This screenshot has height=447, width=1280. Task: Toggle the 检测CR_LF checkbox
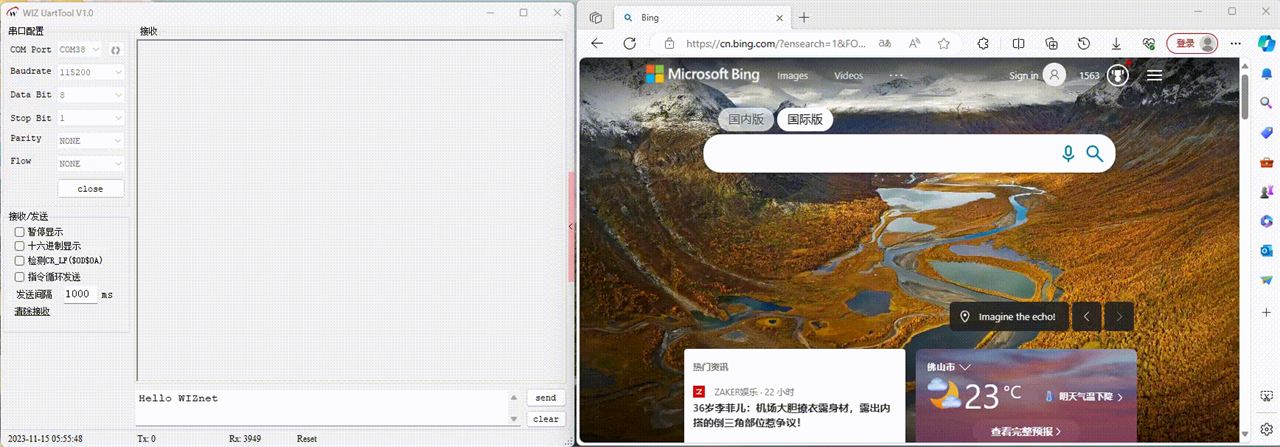click(20, 261)
